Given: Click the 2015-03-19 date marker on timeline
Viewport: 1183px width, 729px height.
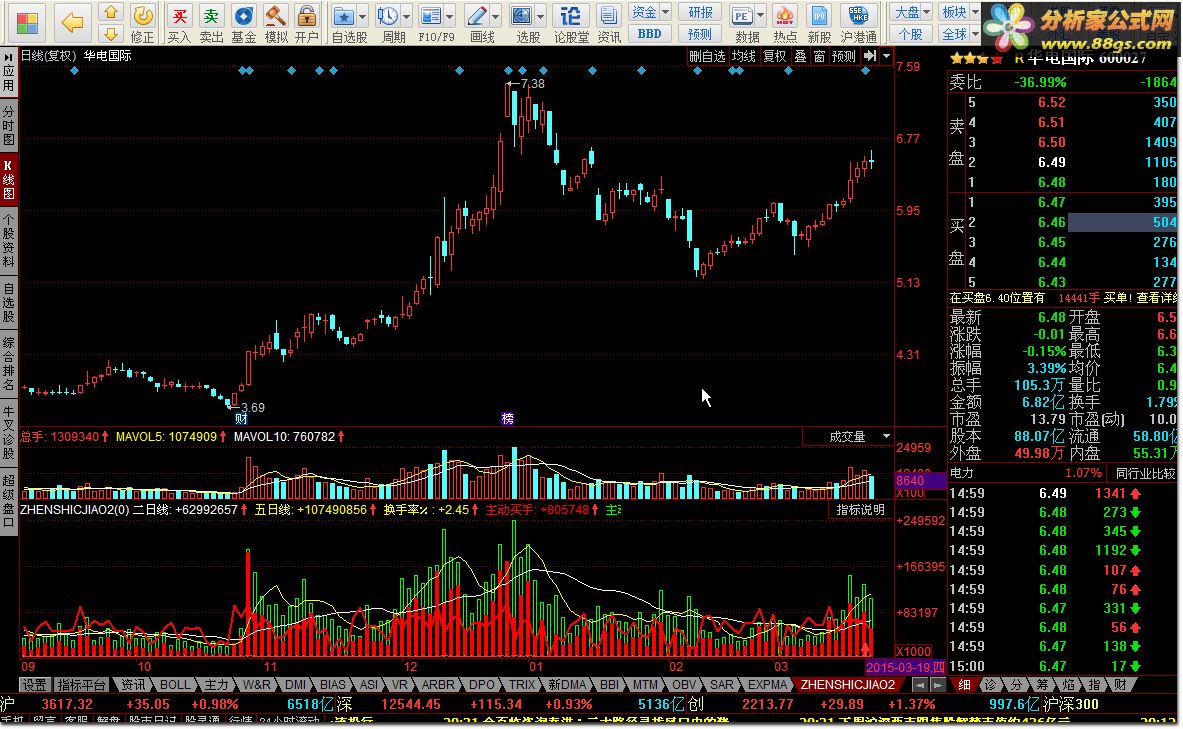Looking at the screenshot, I should point(905,667).
